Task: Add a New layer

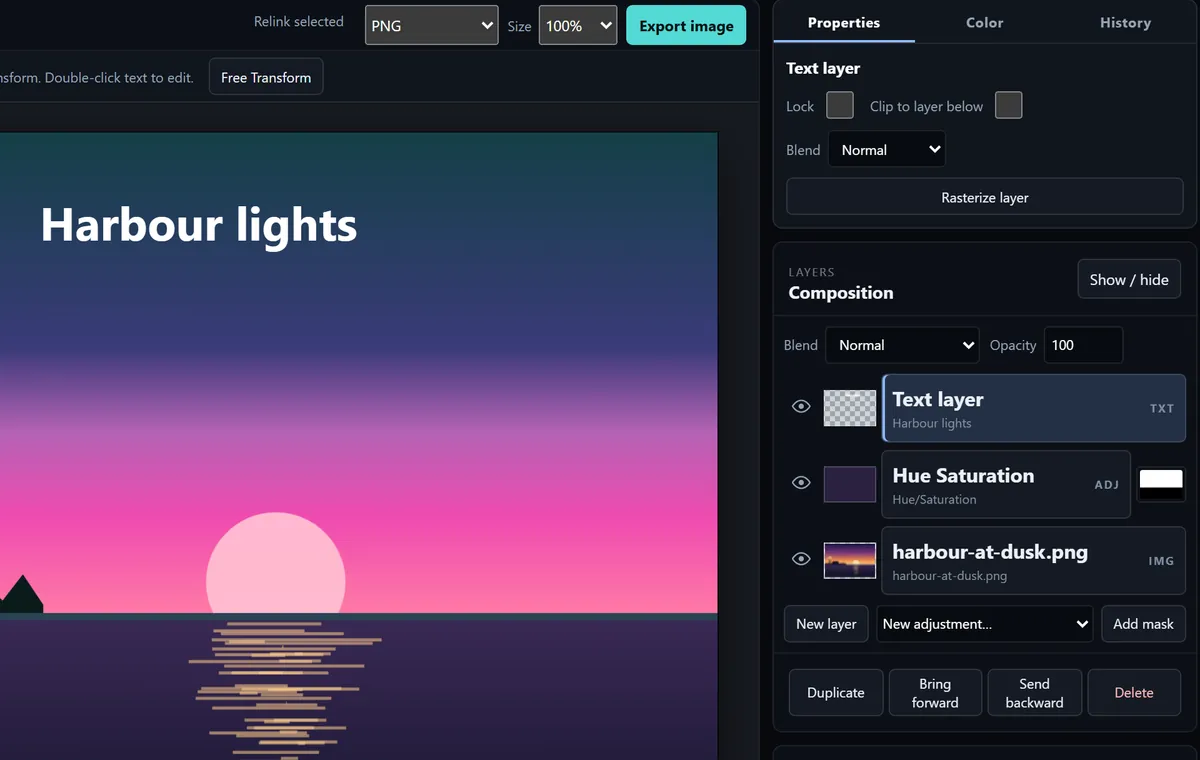Action: 826,624
